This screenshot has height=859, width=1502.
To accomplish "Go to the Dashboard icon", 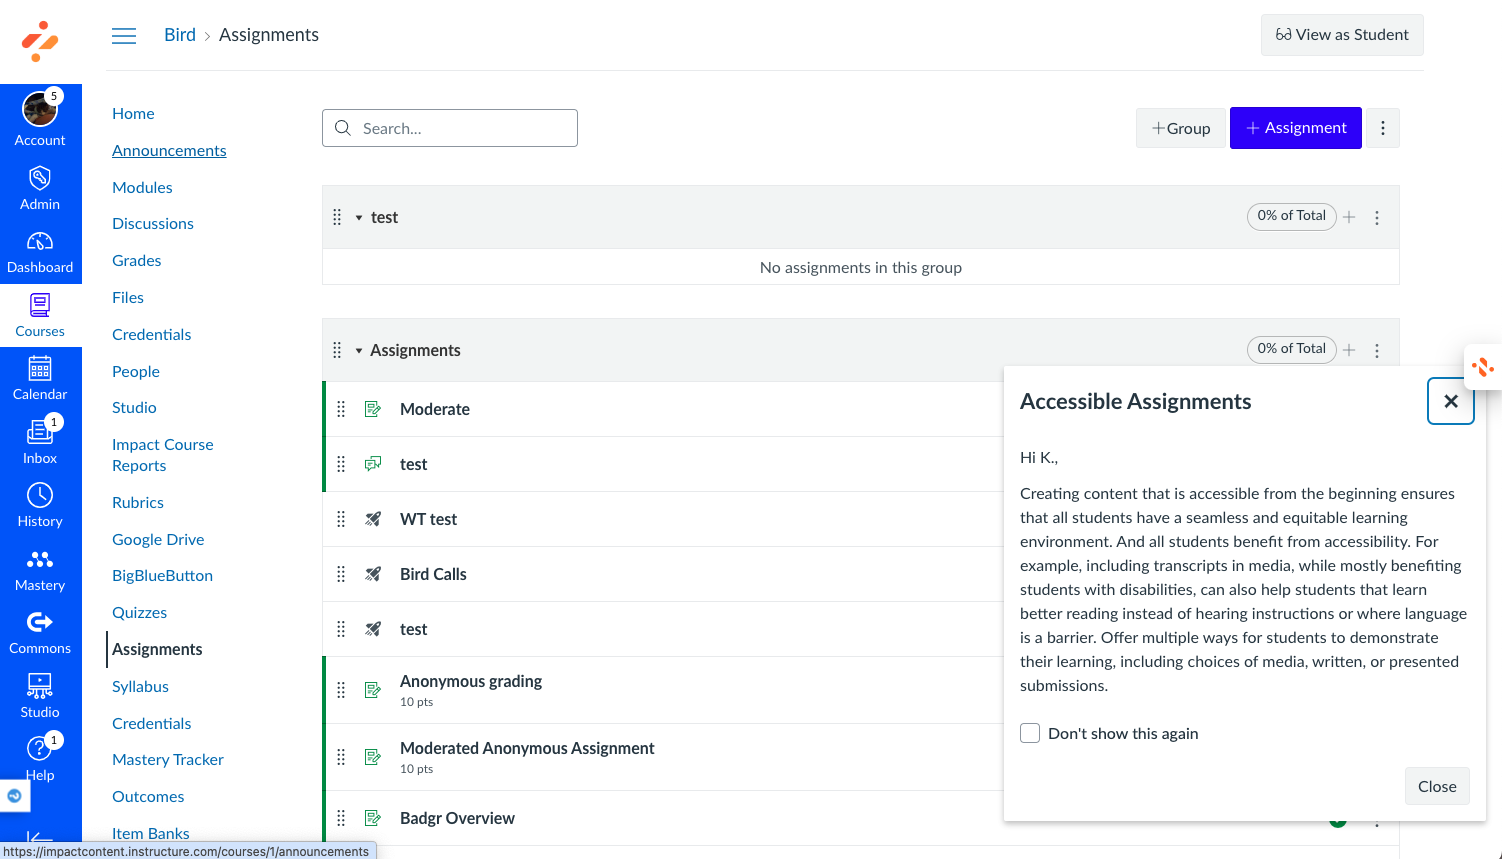I will point(40,242).
